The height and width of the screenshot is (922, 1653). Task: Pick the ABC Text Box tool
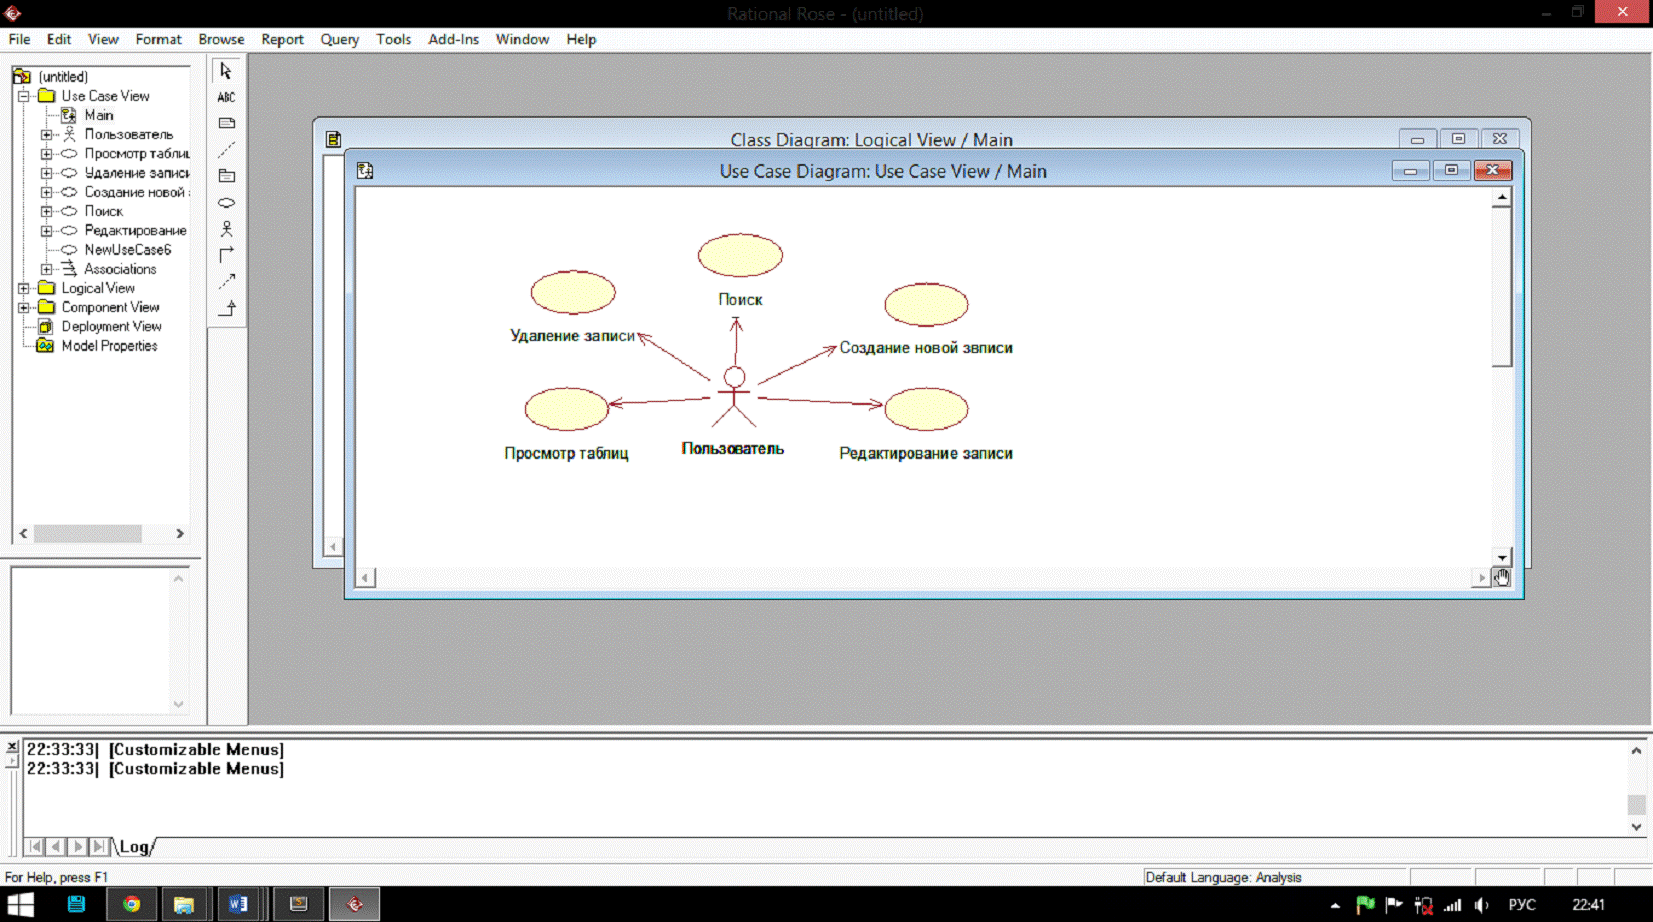tap(226, 97)
